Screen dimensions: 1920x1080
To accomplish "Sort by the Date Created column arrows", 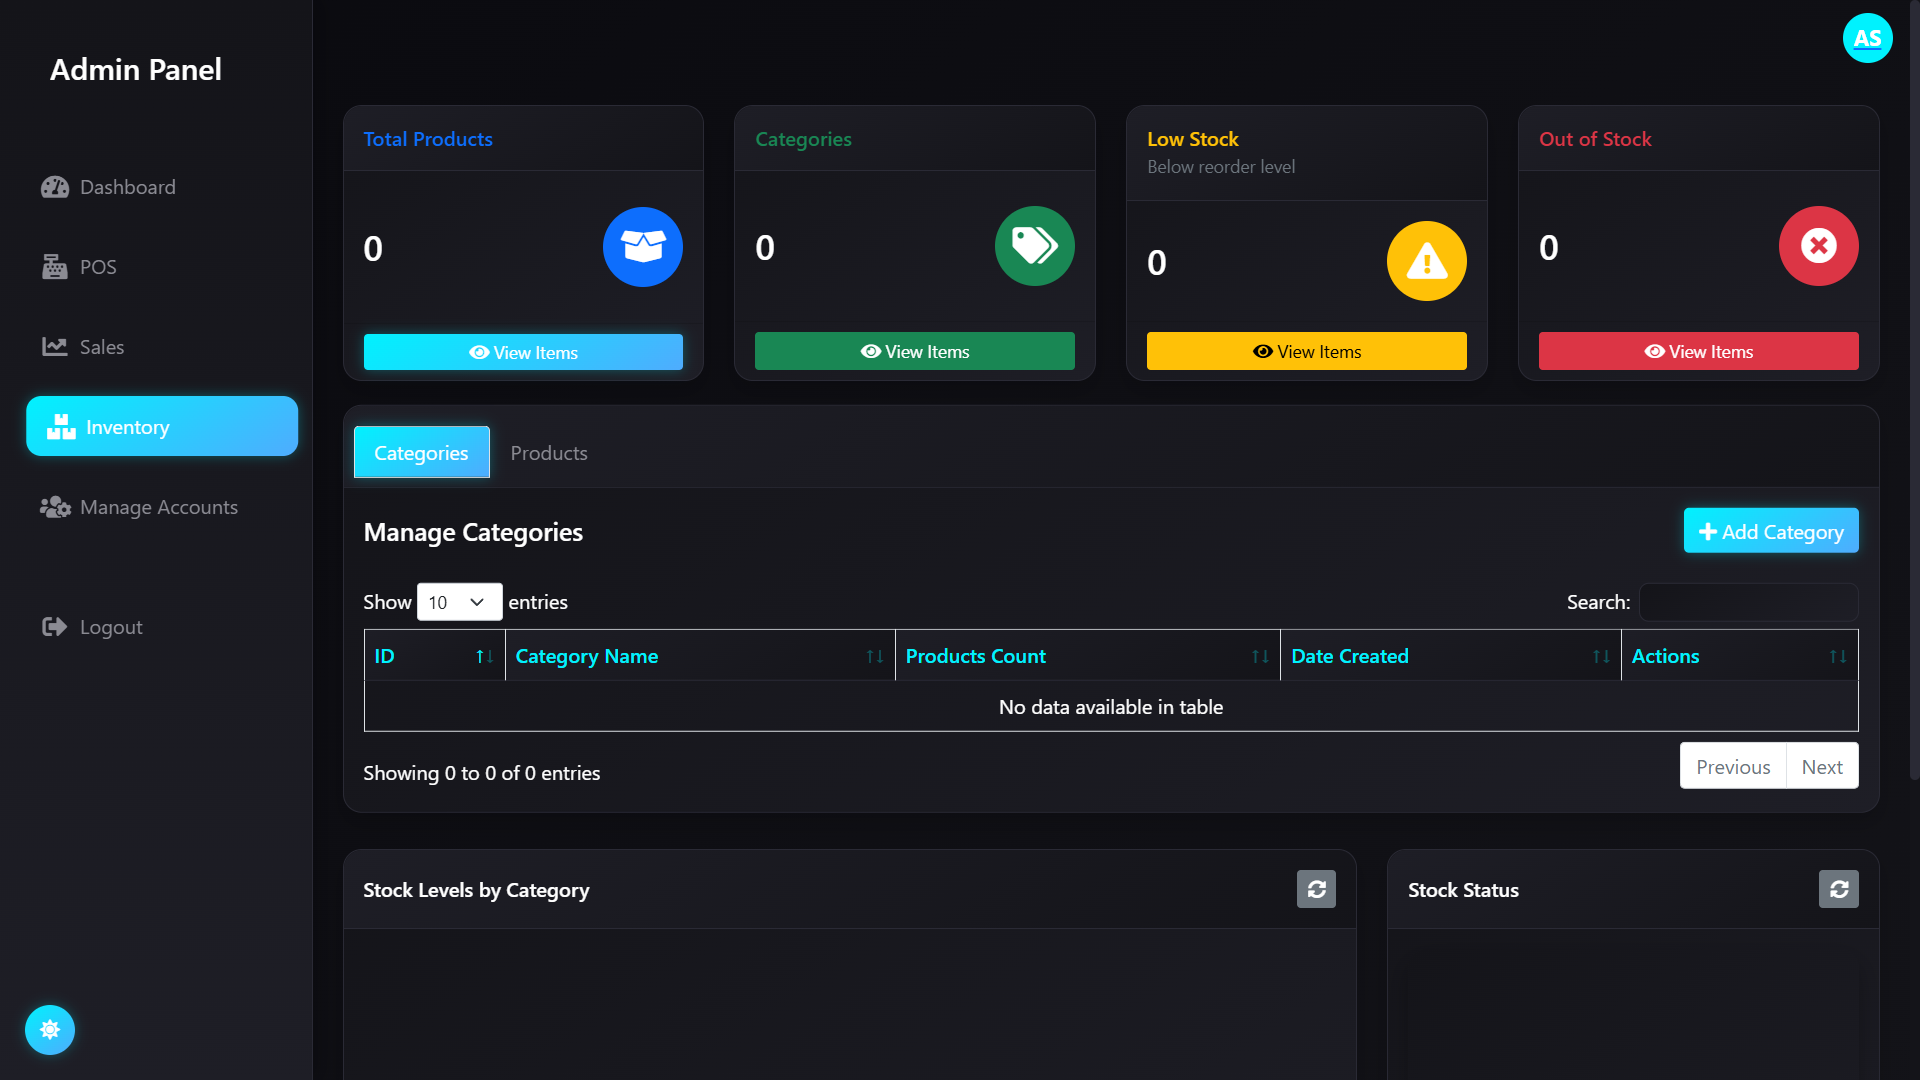I will pos(1601,656).
